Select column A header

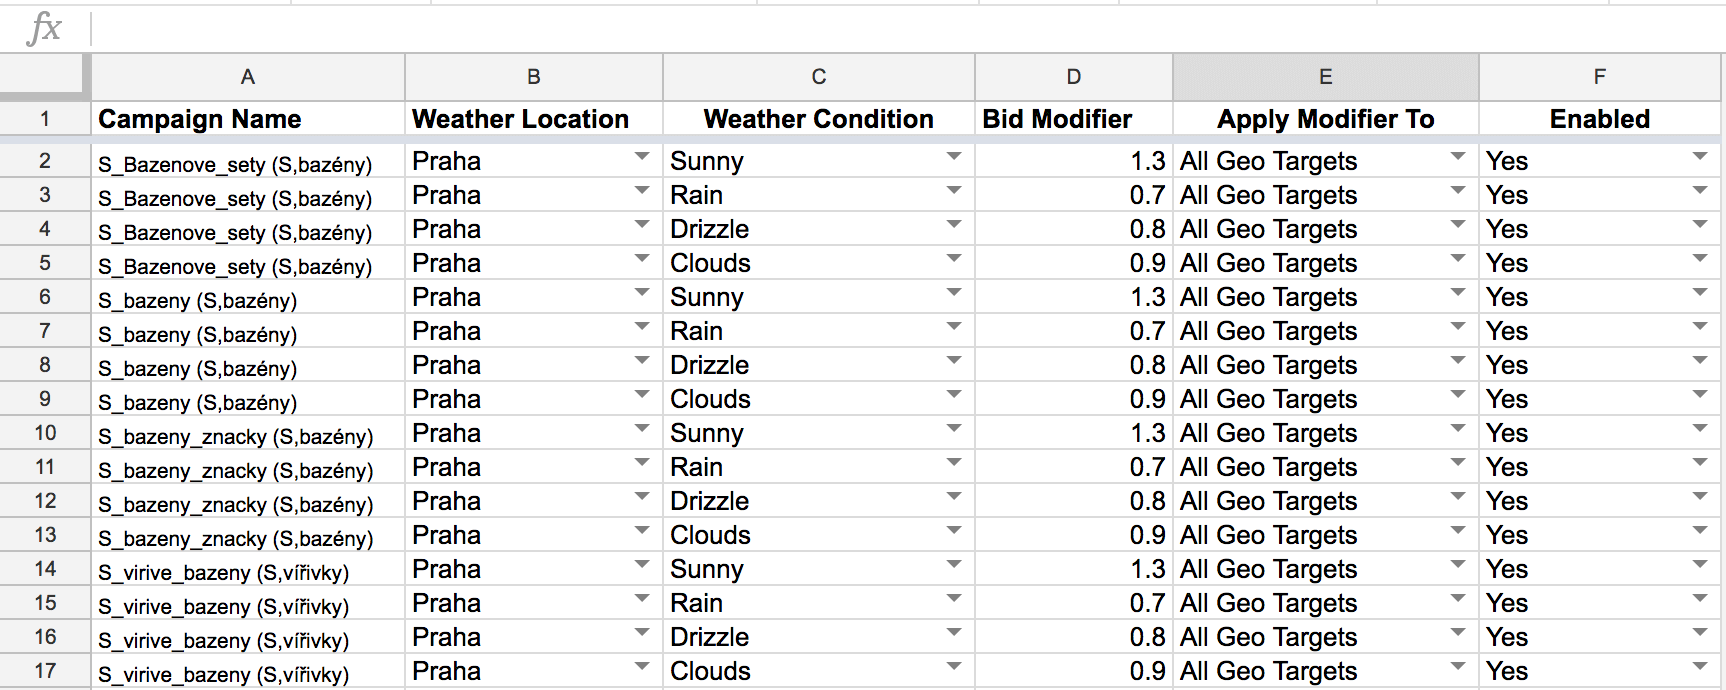click(x=247, y=77)
